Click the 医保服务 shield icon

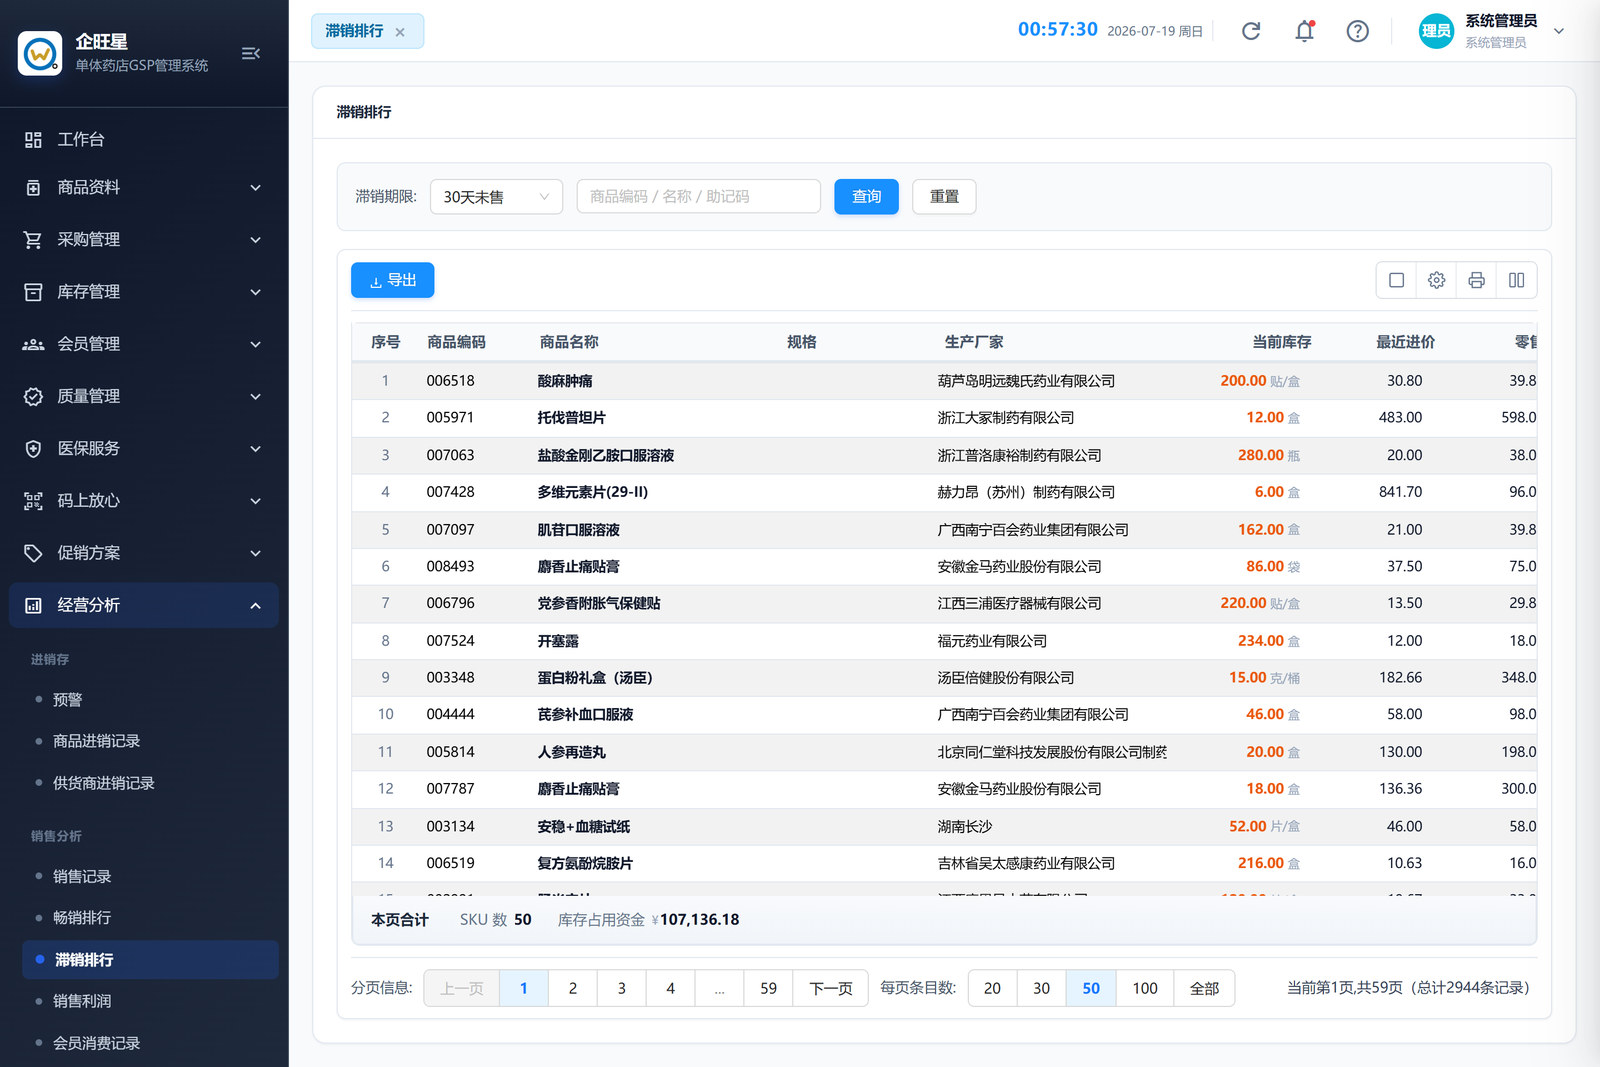(x=33, y=449)
